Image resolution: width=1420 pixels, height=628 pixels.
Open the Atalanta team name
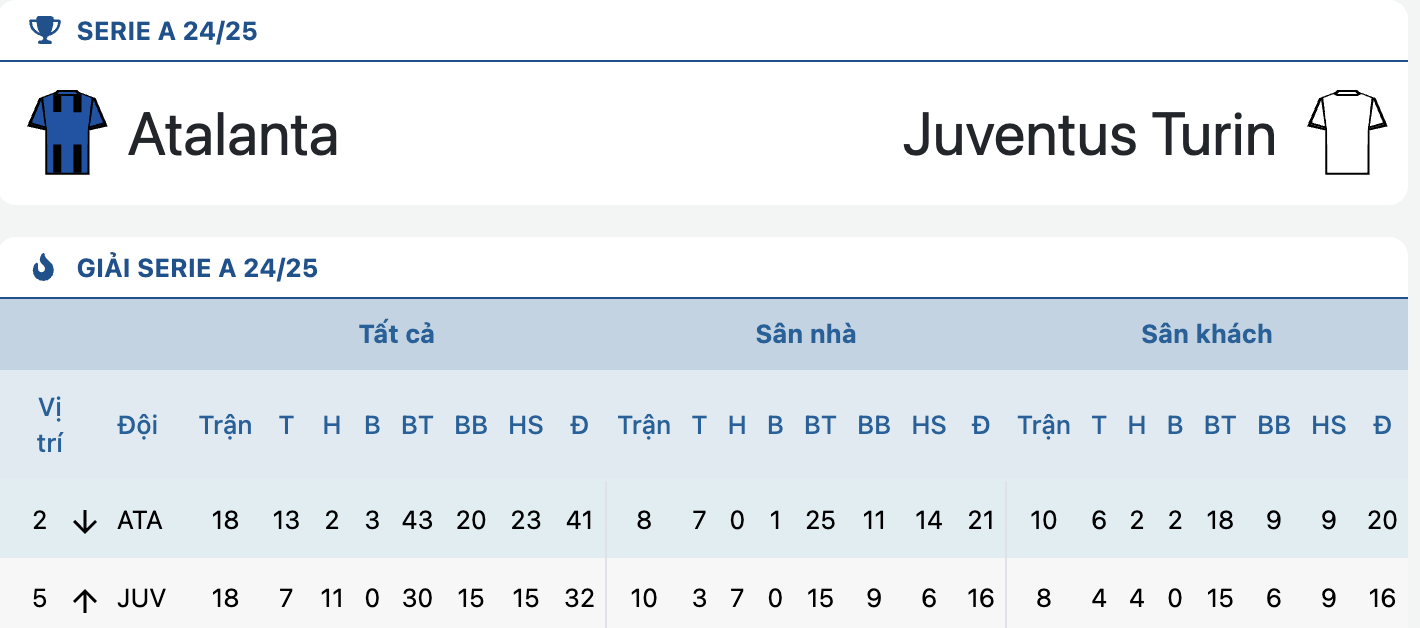click(233, 134)
